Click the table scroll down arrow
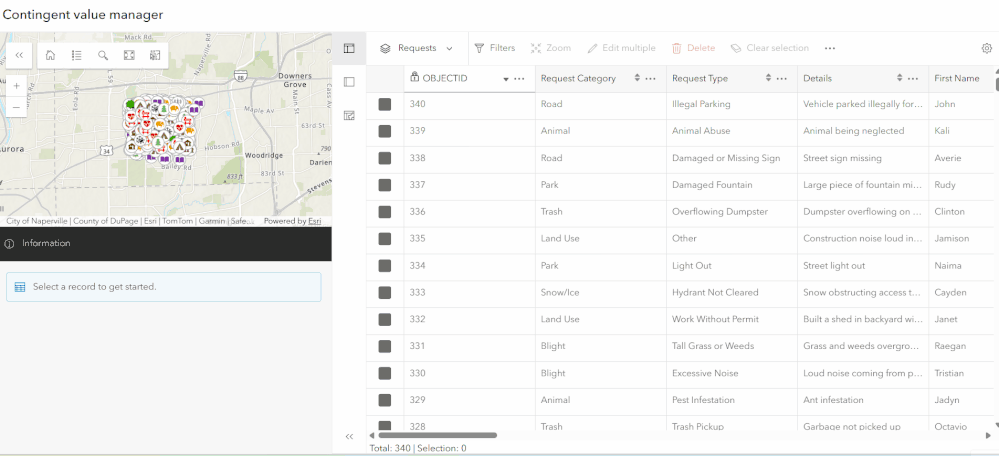 point(996,426)
